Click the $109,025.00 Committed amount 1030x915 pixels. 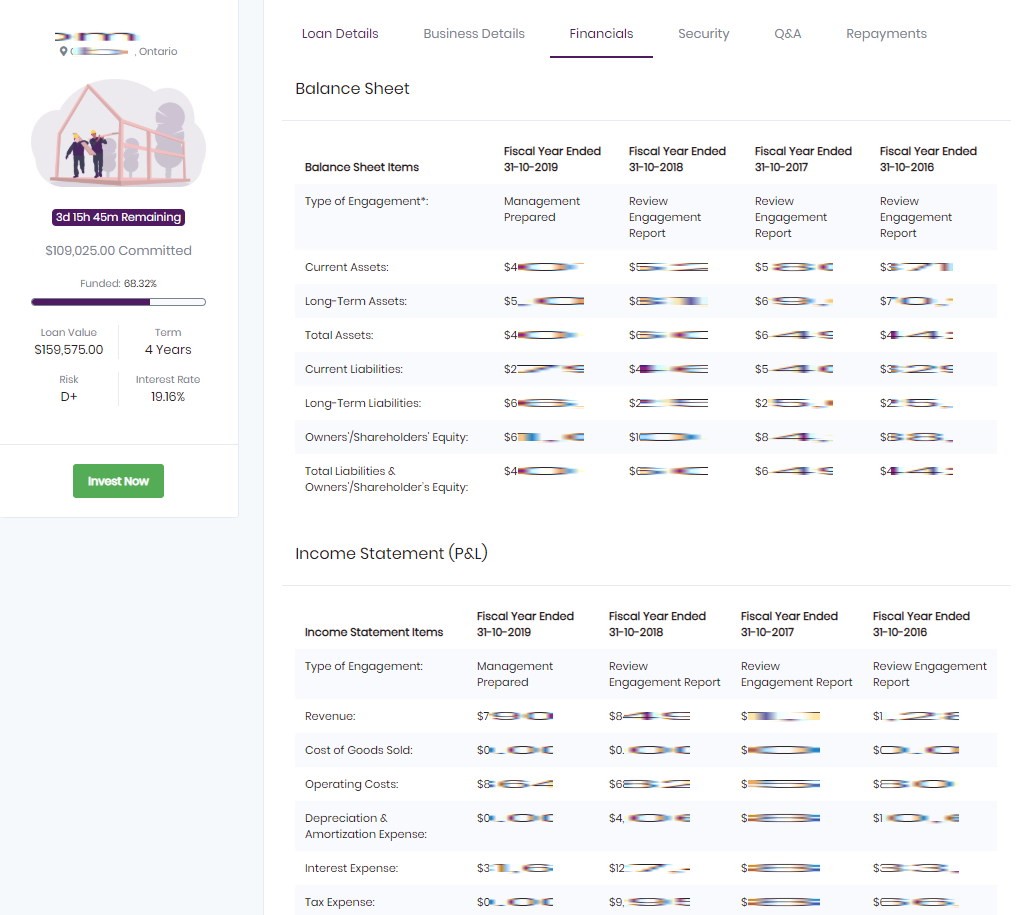[x=118, y=251]
